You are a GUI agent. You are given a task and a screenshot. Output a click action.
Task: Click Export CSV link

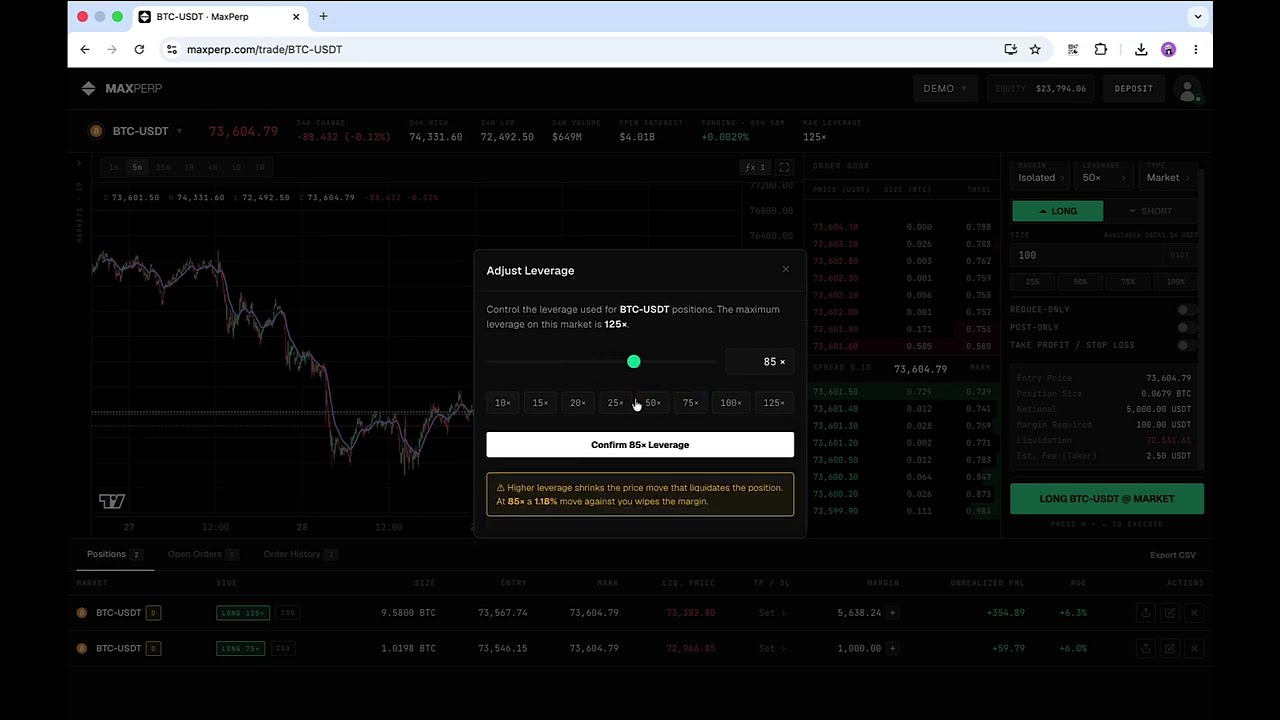pos(1172,555)
